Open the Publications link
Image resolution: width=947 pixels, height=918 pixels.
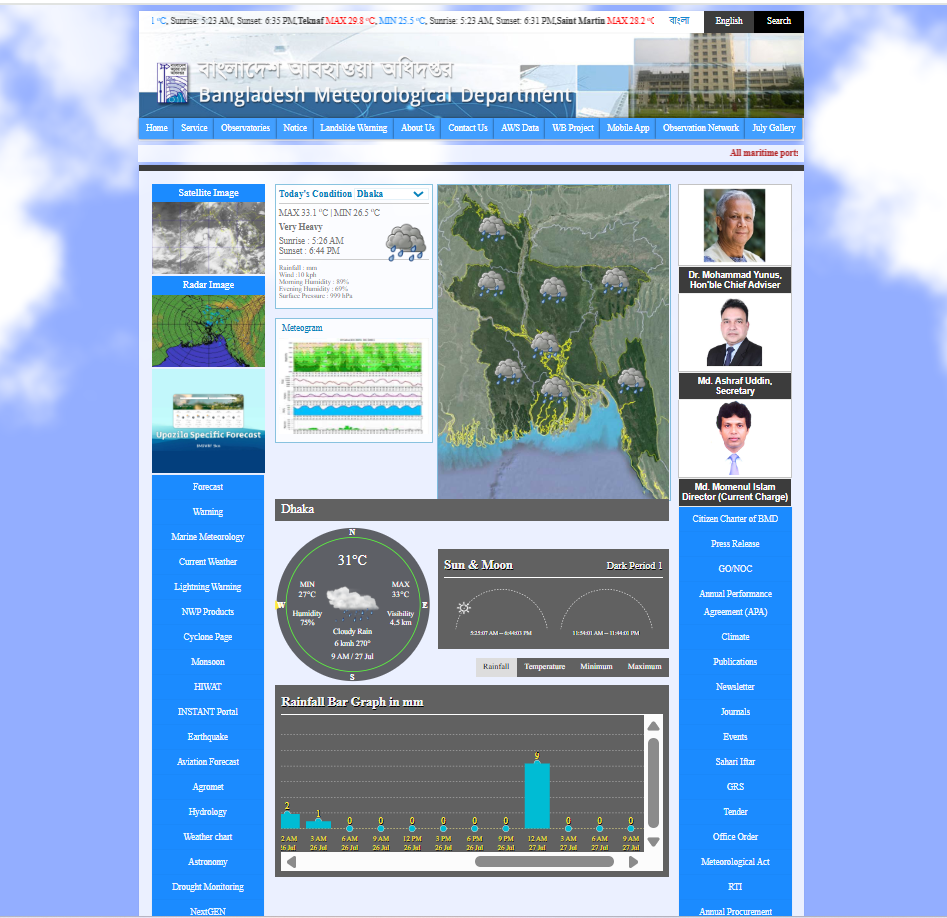pos(735,662)
